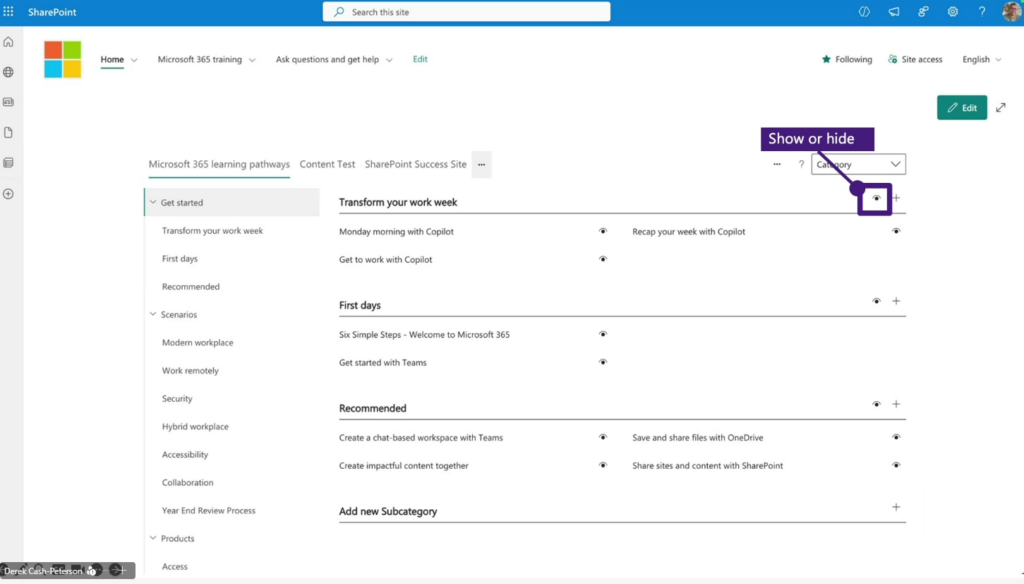Click plus icon next to Add new Subcategory
Image resolution: width=1024 pixels, height=584 pixels.
click(896, 507)
